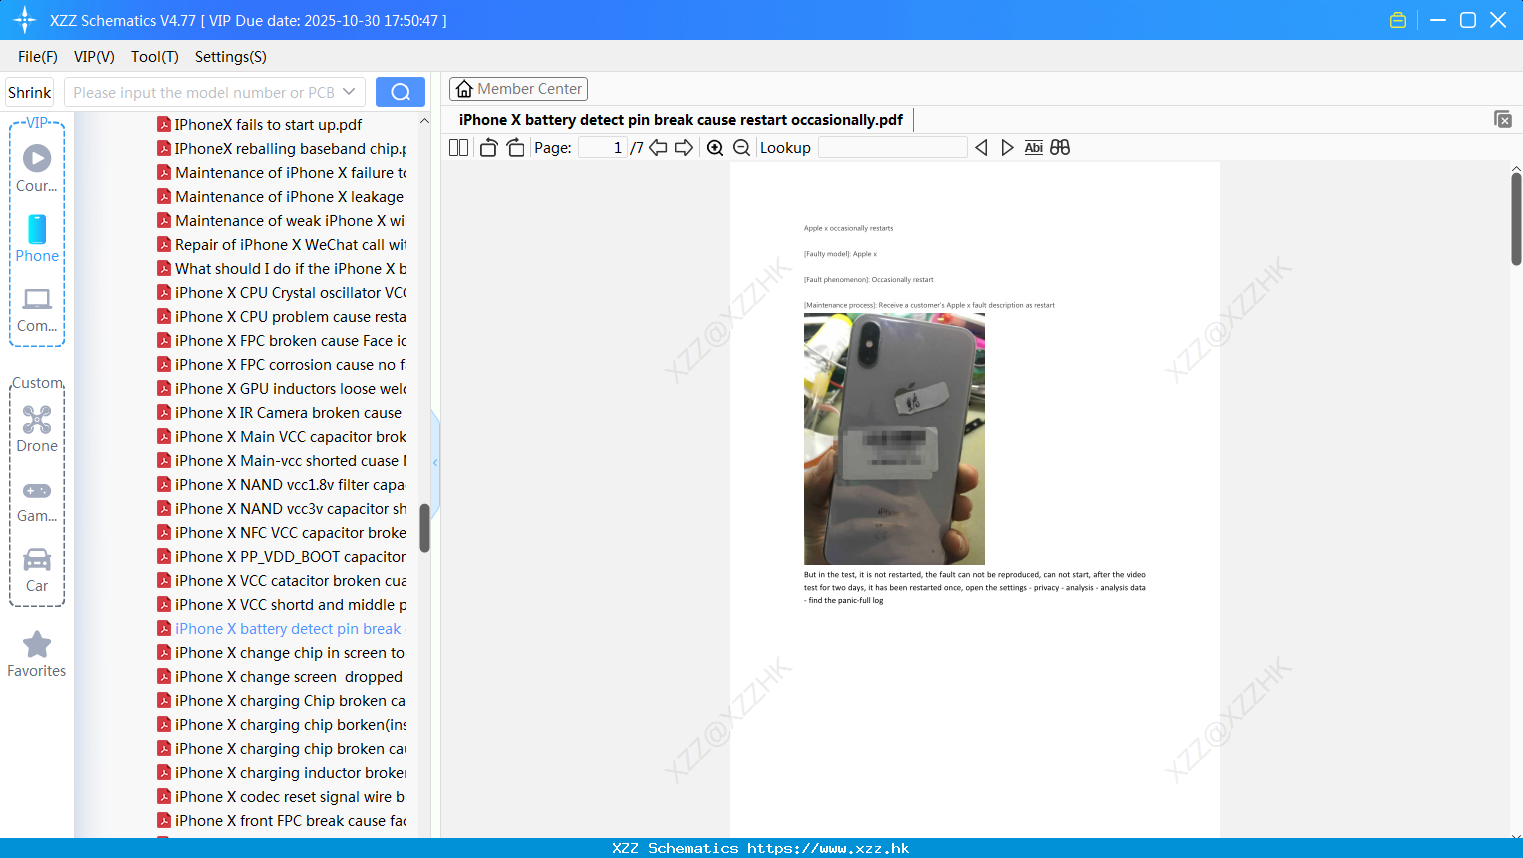The width and height of the screenshot is (1523, 858).
Task: Select the Phone category
Action: click(x=37, y=239)
